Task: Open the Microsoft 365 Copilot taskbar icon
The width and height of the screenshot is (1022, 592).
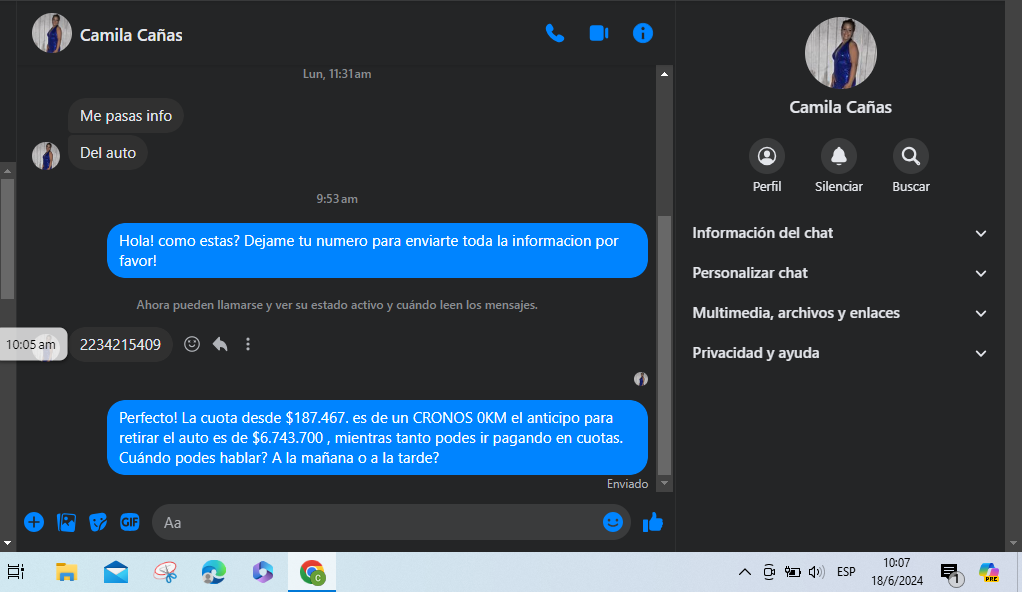Action: pos(263,572)
